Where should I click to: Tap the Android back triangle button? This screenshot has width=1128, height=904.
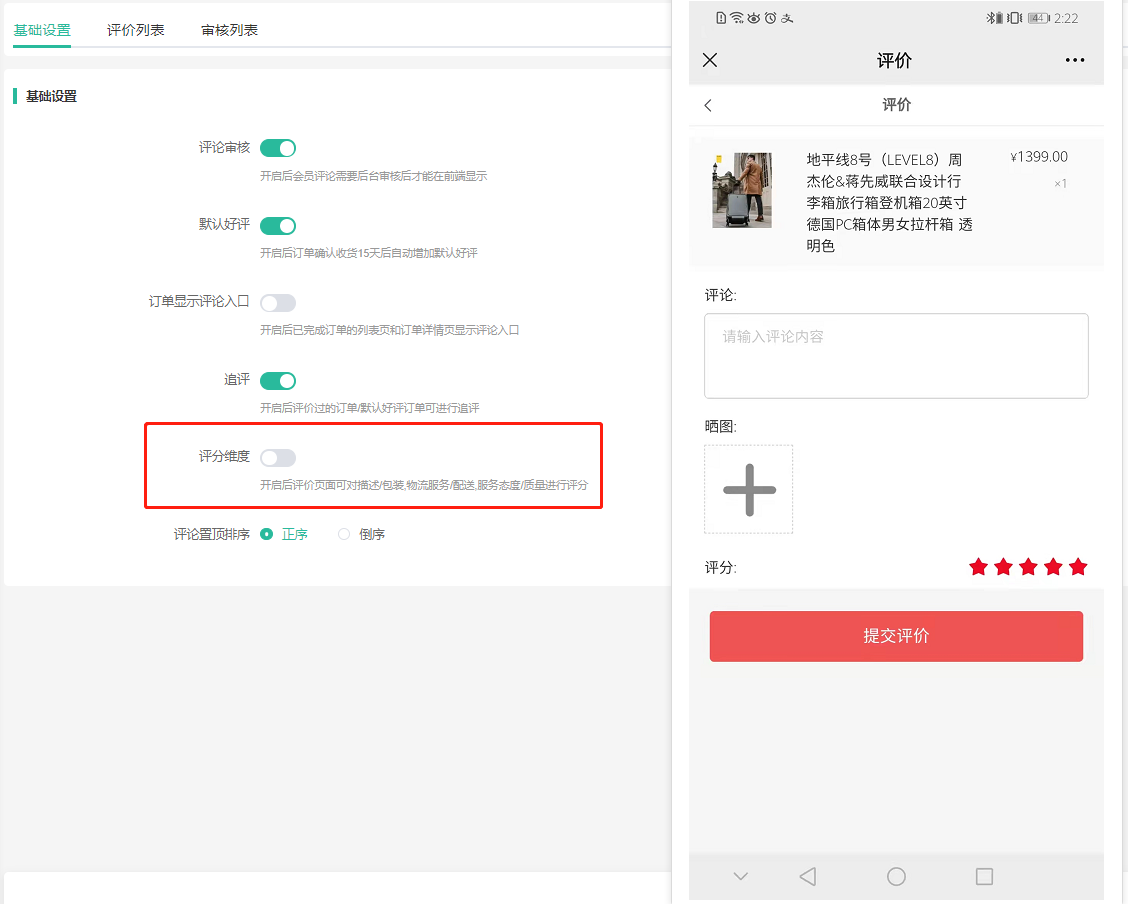(808, 876)
